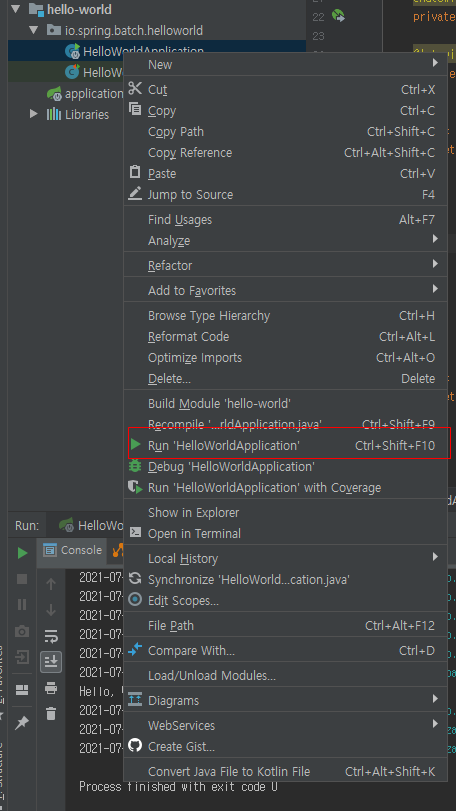Click the Run with Coverage shield icon
This screenshot has width=456, height=811.
point(135,487)
